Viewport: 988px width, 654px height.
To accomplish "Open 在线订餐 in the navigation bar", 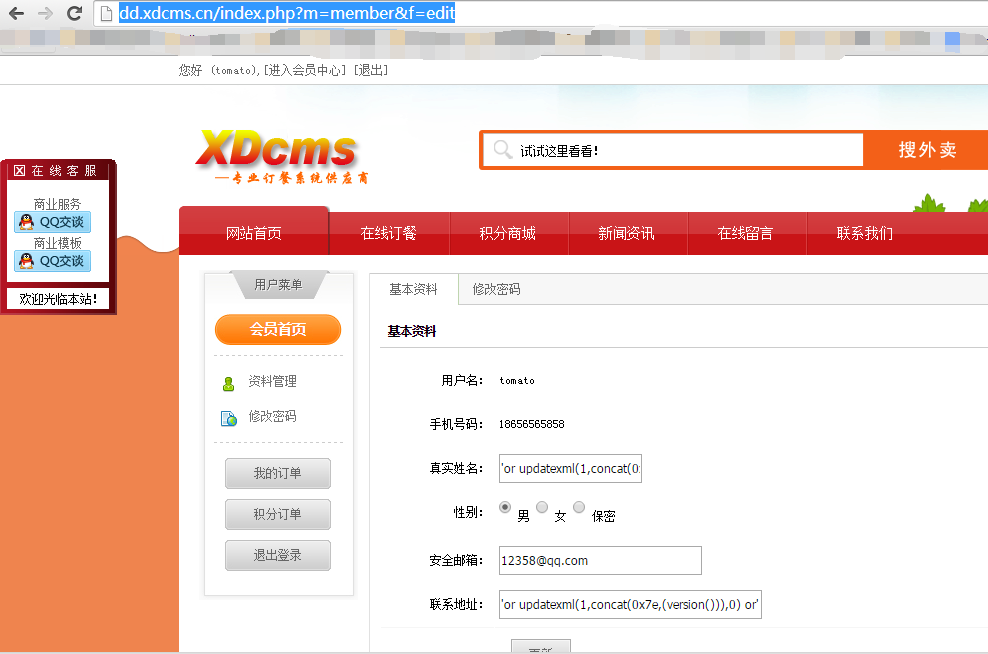I will click(389, 233).
